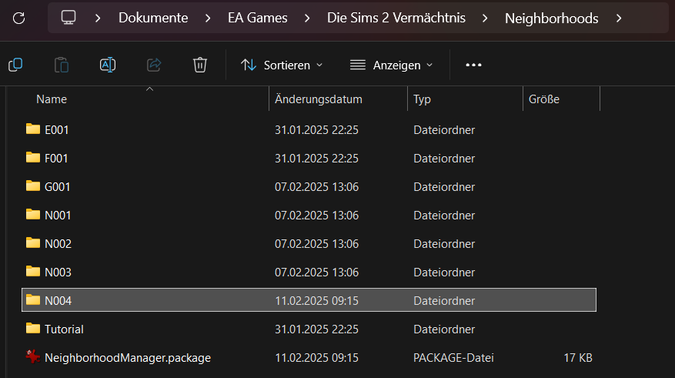Viewport: 675px width, 378px height.
Task: Click the copy icon in toolbar
Action: (15, 65)
